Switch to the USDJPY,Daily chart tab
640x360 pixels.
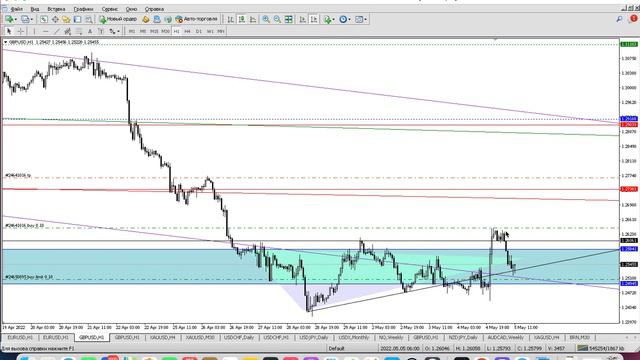coord(313,338)
